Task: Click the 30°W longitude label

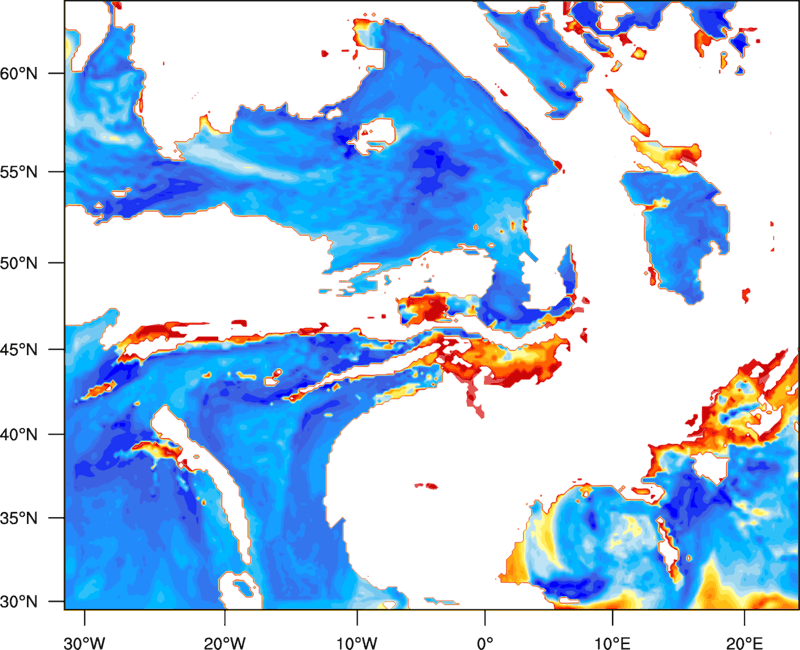Action: click(x=84, y=643)
